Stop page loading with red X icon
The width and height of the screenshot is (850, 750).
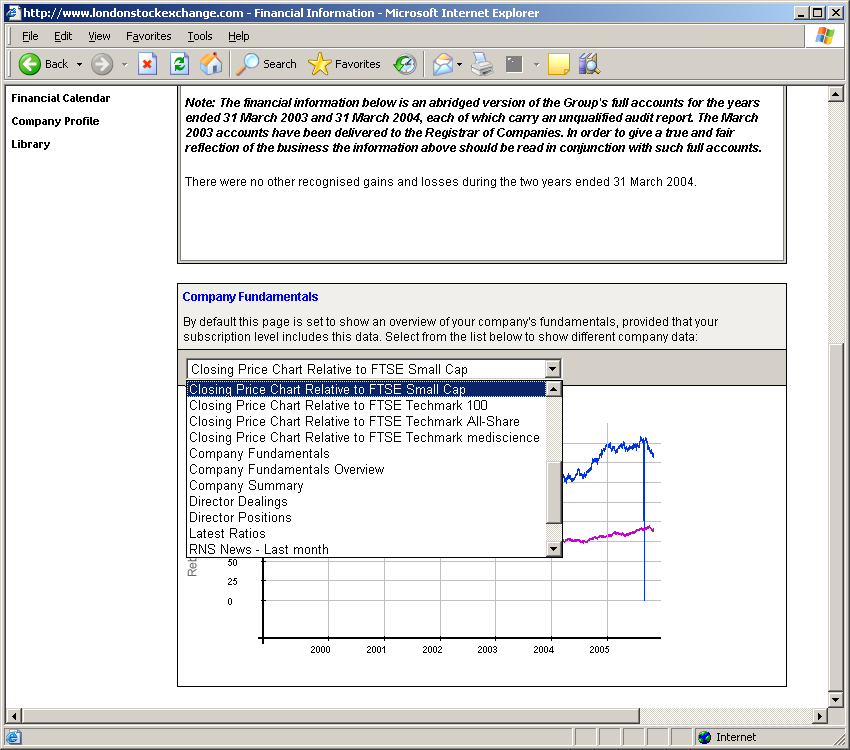[x=147, y=64]
